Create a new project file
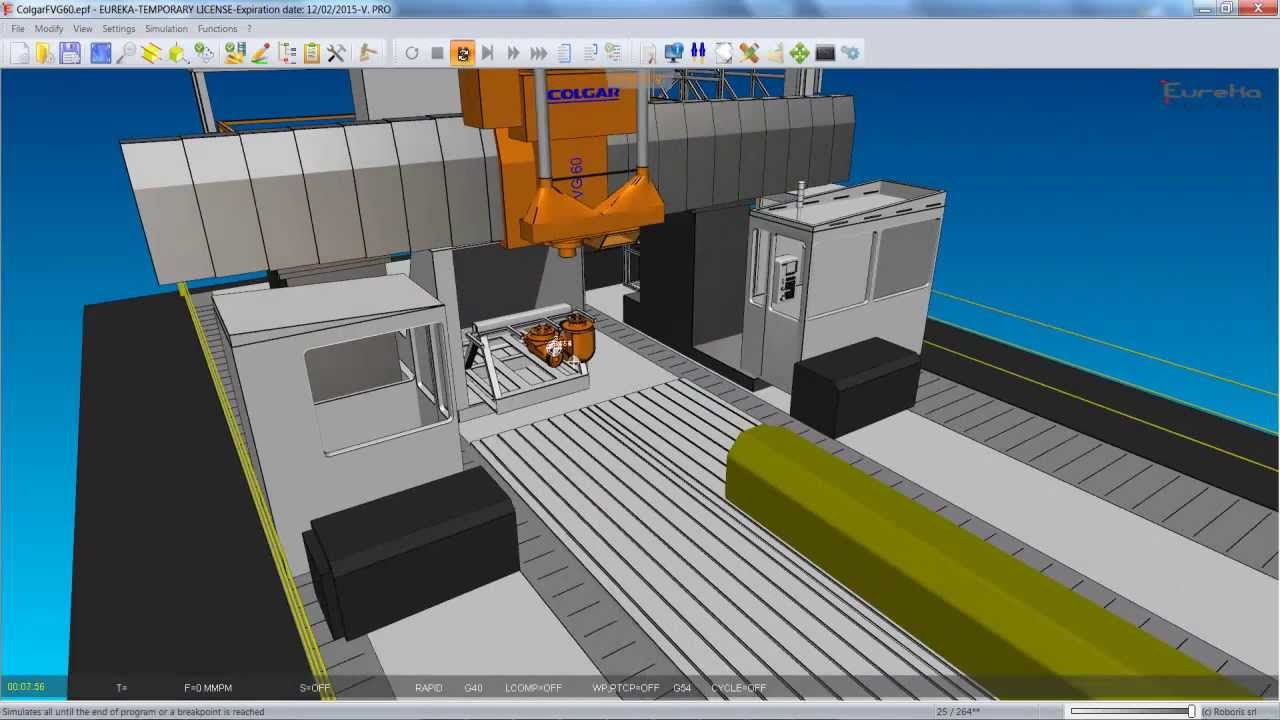Viewport: 1280px width, 720px height. click(x=19, y=53)
